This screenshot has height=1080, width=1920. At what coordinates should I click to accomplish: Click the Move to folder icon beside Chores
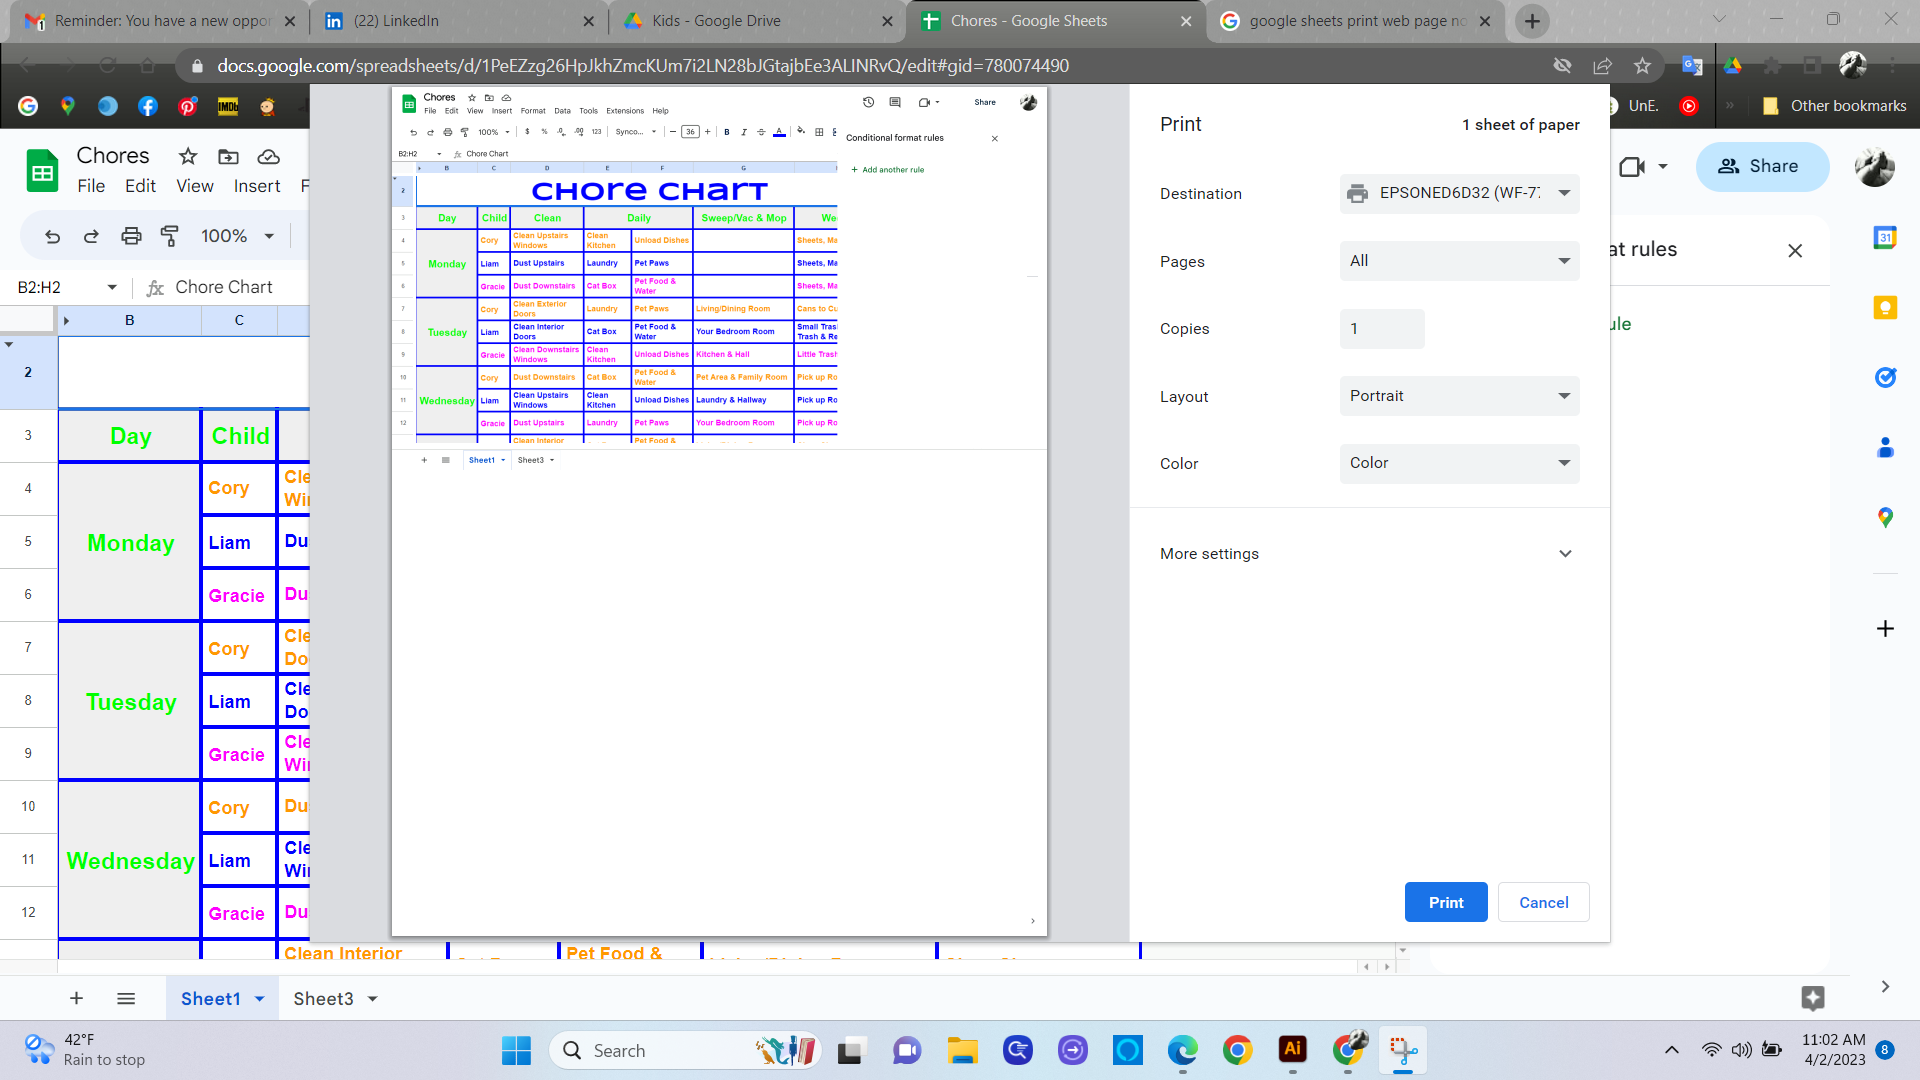click(228, 156)
